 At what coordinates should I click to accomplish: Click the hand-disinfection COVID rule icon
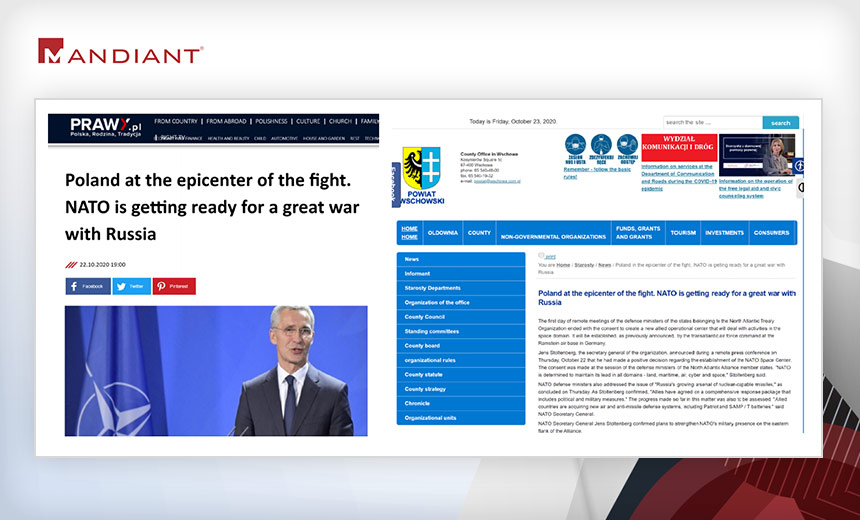click(x=601, y=149)
